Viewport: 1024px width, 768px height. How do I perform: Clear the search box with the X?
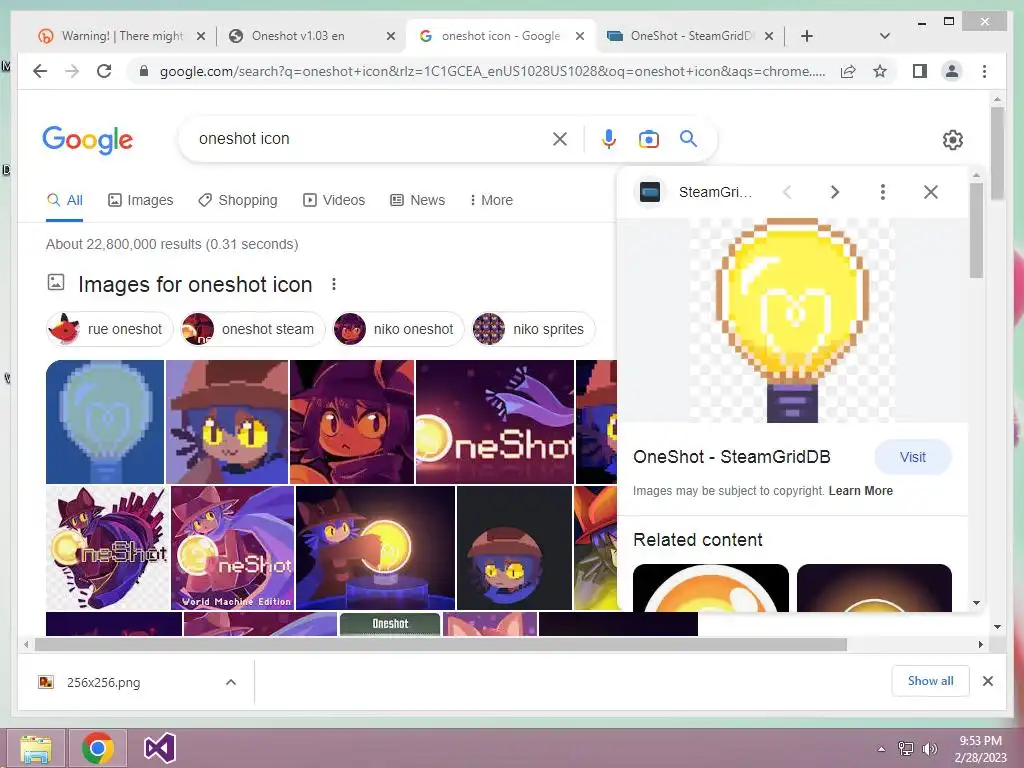(x=560, y=139)
